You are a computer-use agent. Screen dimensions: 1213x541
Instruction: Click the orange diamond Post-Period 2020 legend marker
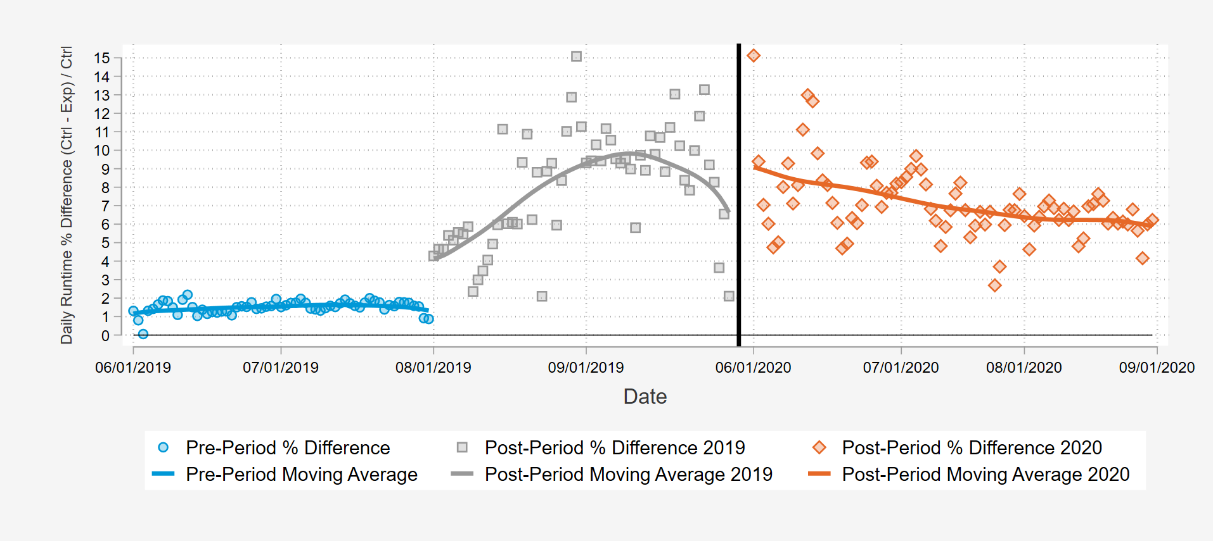pyautogui.click(x=818, y=447)
